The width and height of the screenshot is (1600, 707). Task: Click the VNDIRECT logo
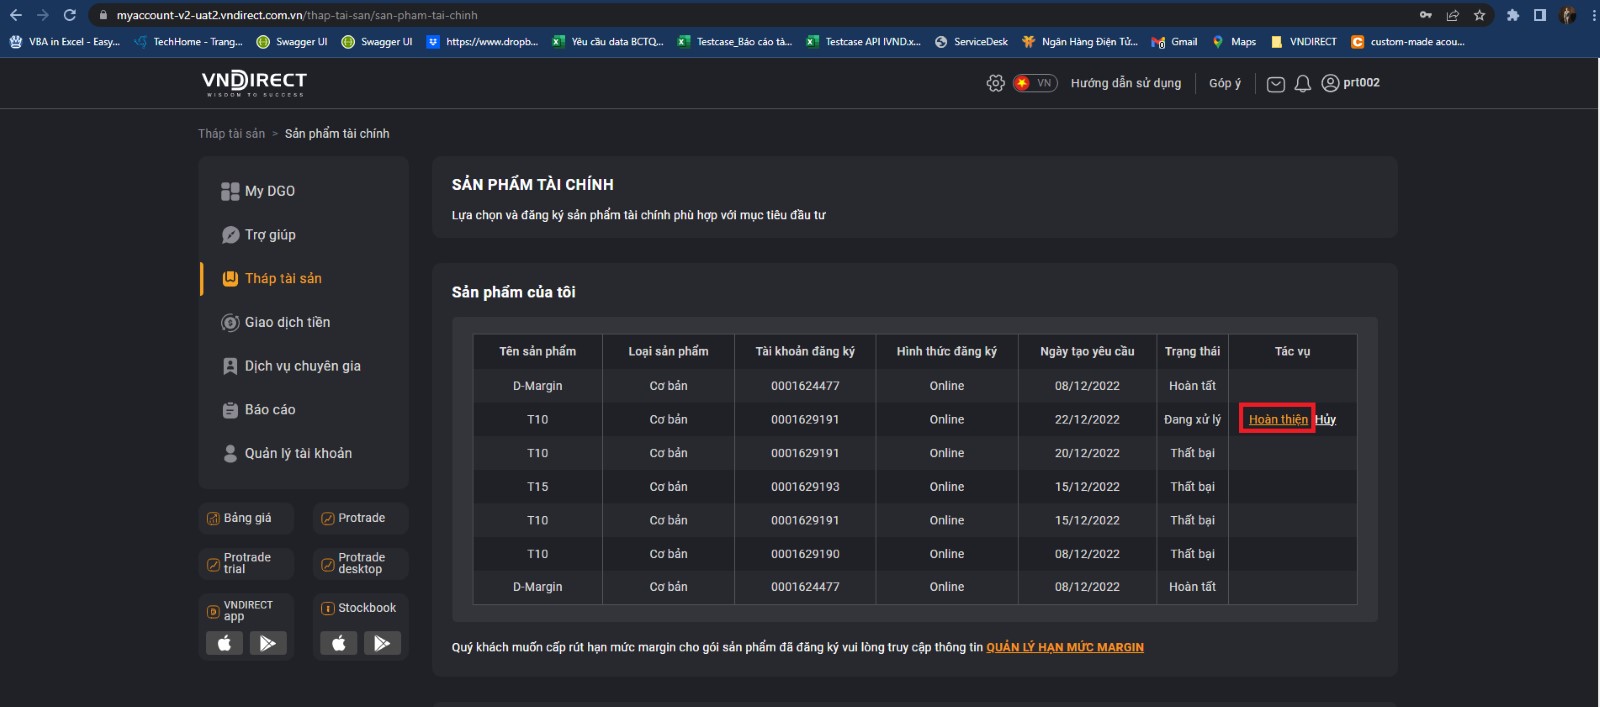(254, 83)
